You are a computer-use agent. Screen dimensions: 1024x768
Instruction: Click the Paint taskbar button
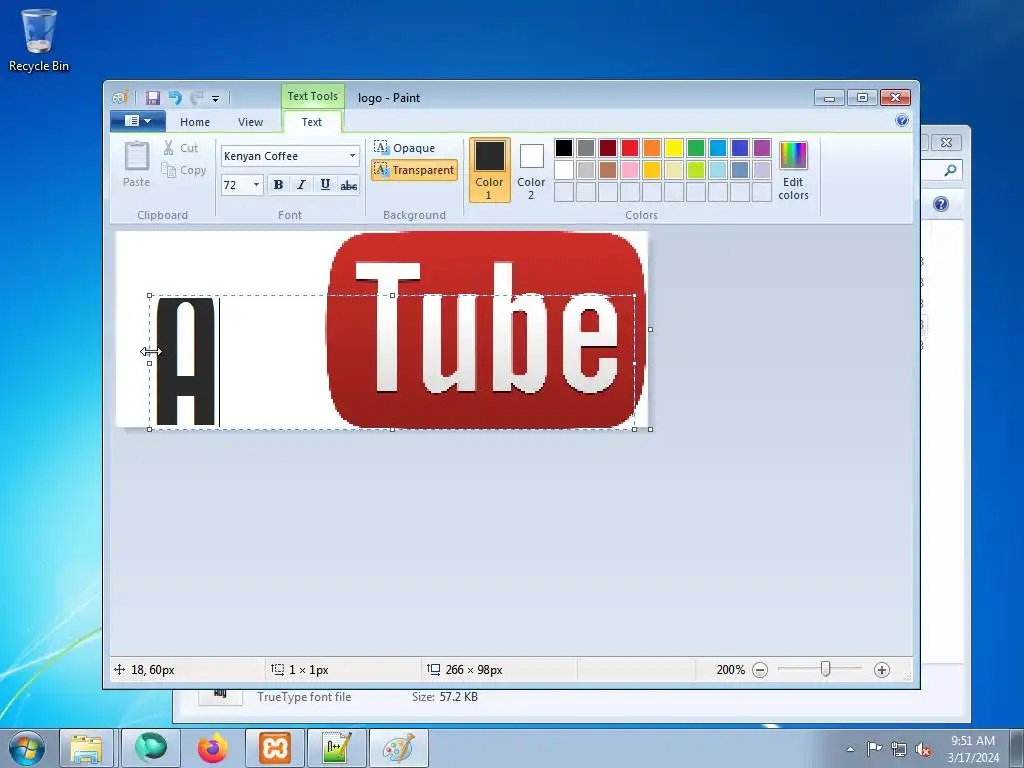pos(399,748)
